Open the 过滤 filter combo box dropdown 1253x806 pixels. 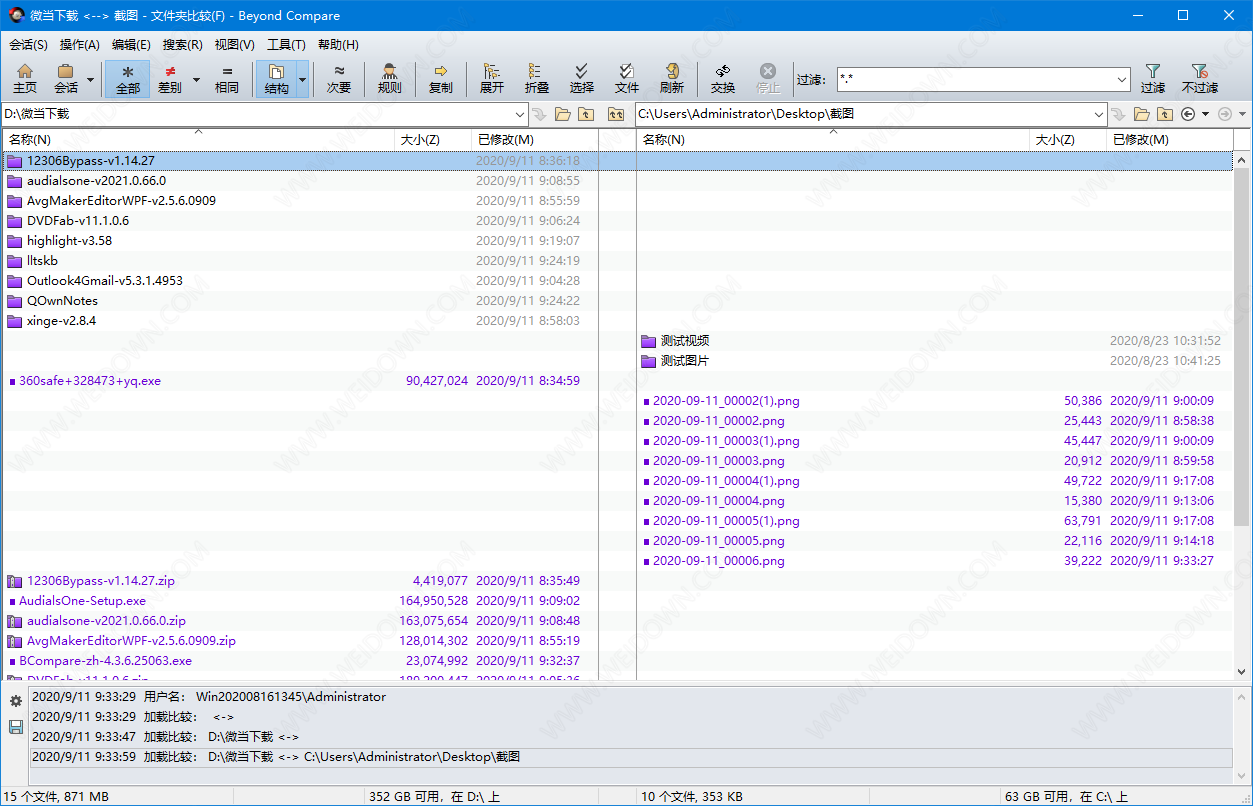(1122, 79)
